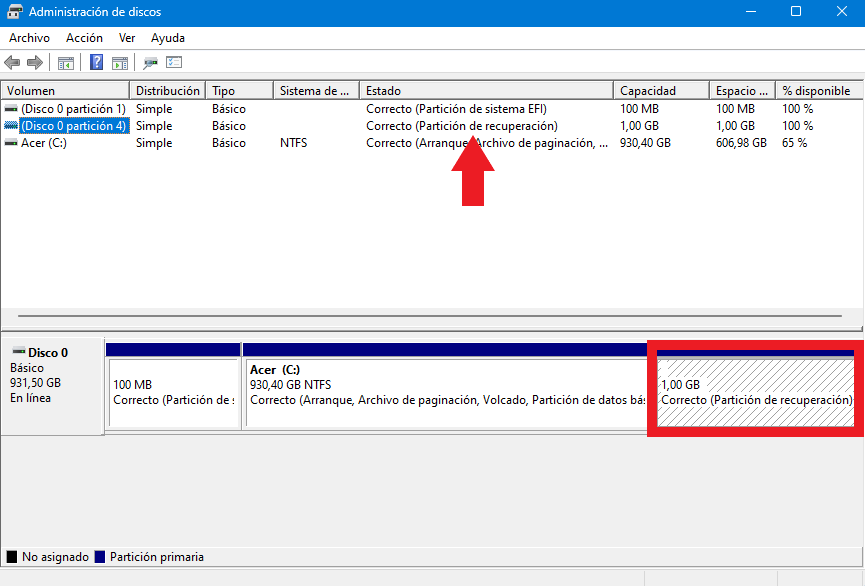
Task: Select the Acer (C:) 930,40 GB partition block
Action: [x=445, y=385]
